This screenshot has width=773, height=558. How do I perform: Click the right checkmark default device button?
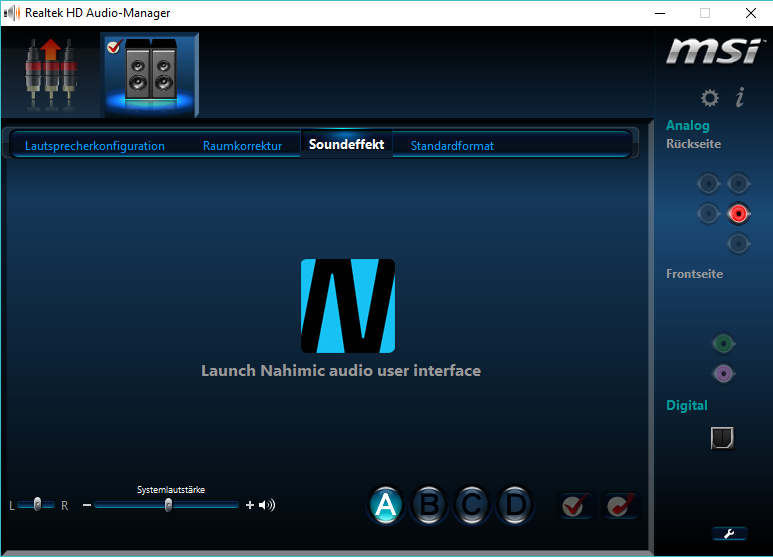[x=621, y=505]
